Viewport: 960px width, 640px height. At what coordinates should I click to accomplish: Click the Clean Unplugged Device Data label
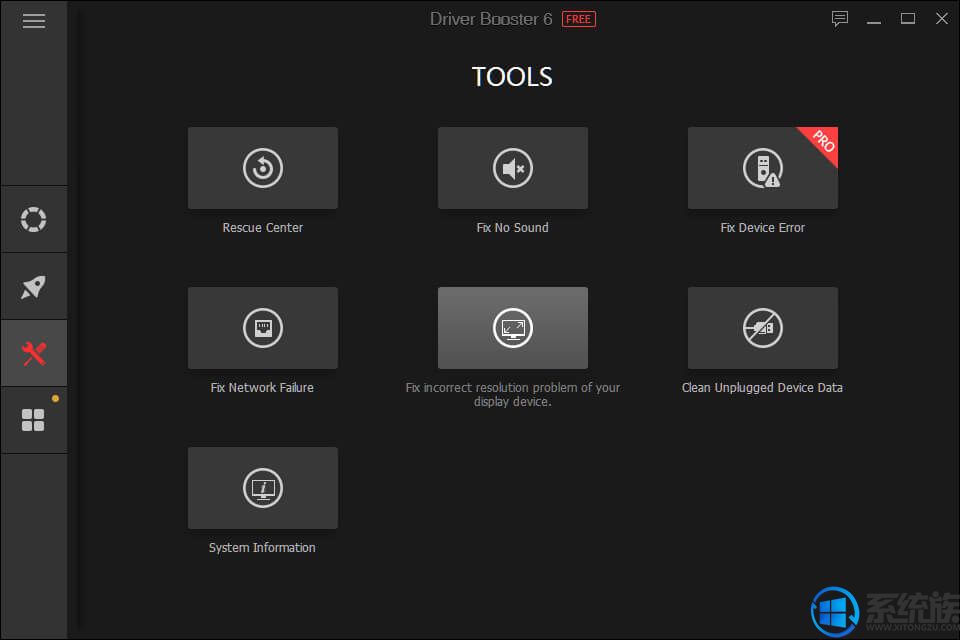[762, 388]
